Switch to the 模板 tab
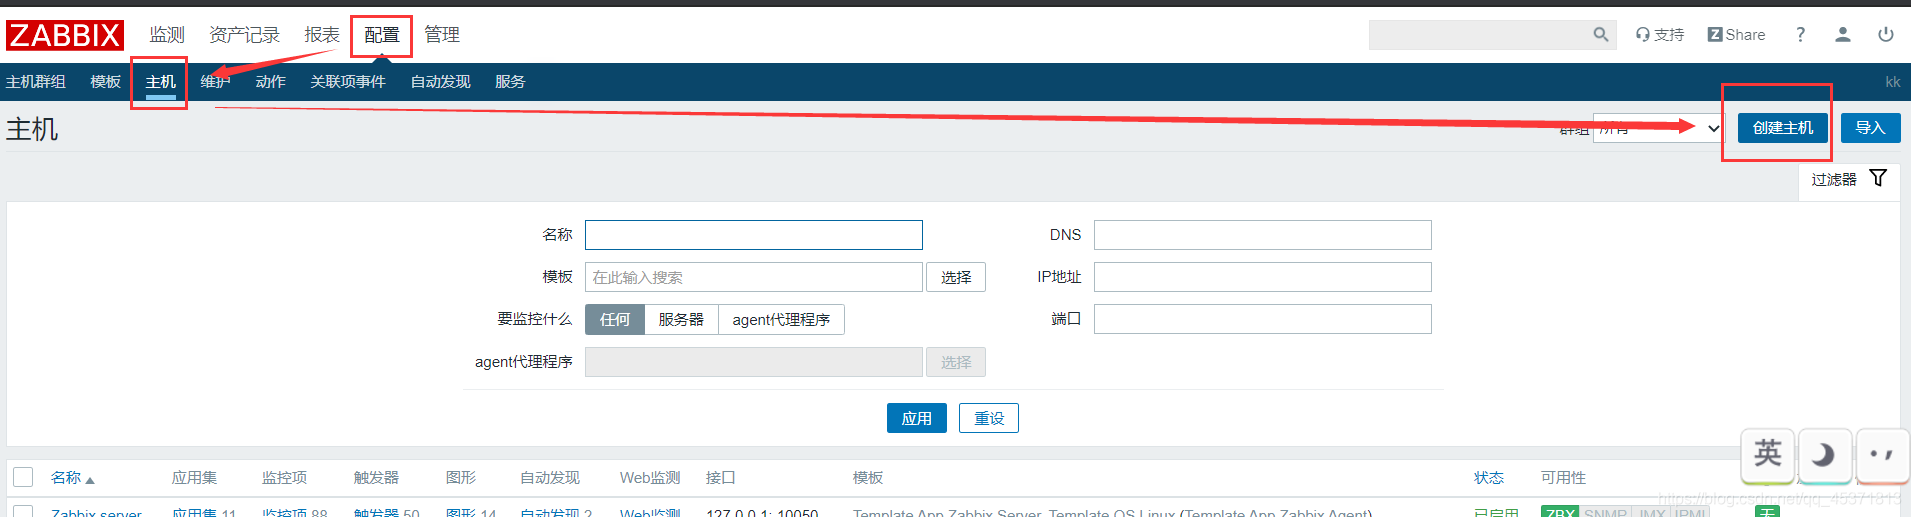Viewport: 1911px width, 517px height. [x=105, y=82]
